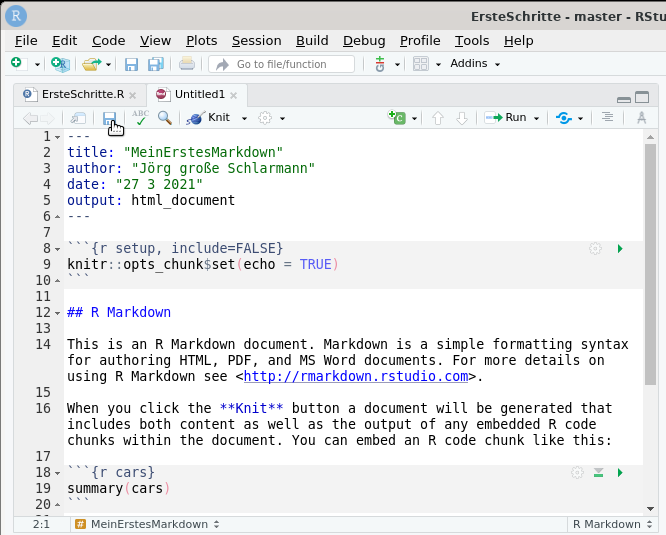Collapse setup chunk fold arrow at line 8
Screen dimensions: 666x535
pyautogui.click(x=57, y=249)
